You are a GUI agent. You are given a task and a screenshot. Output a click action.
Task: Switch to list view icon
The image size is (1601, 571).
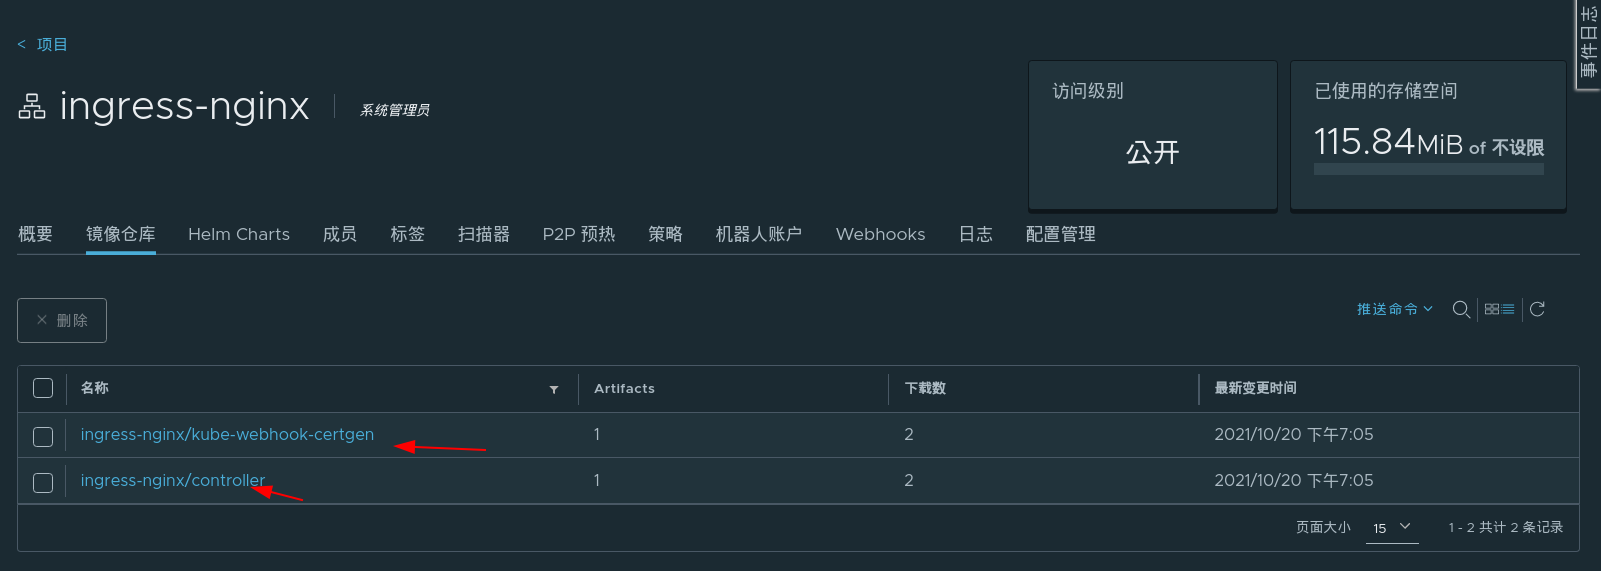pos(1508,310)
